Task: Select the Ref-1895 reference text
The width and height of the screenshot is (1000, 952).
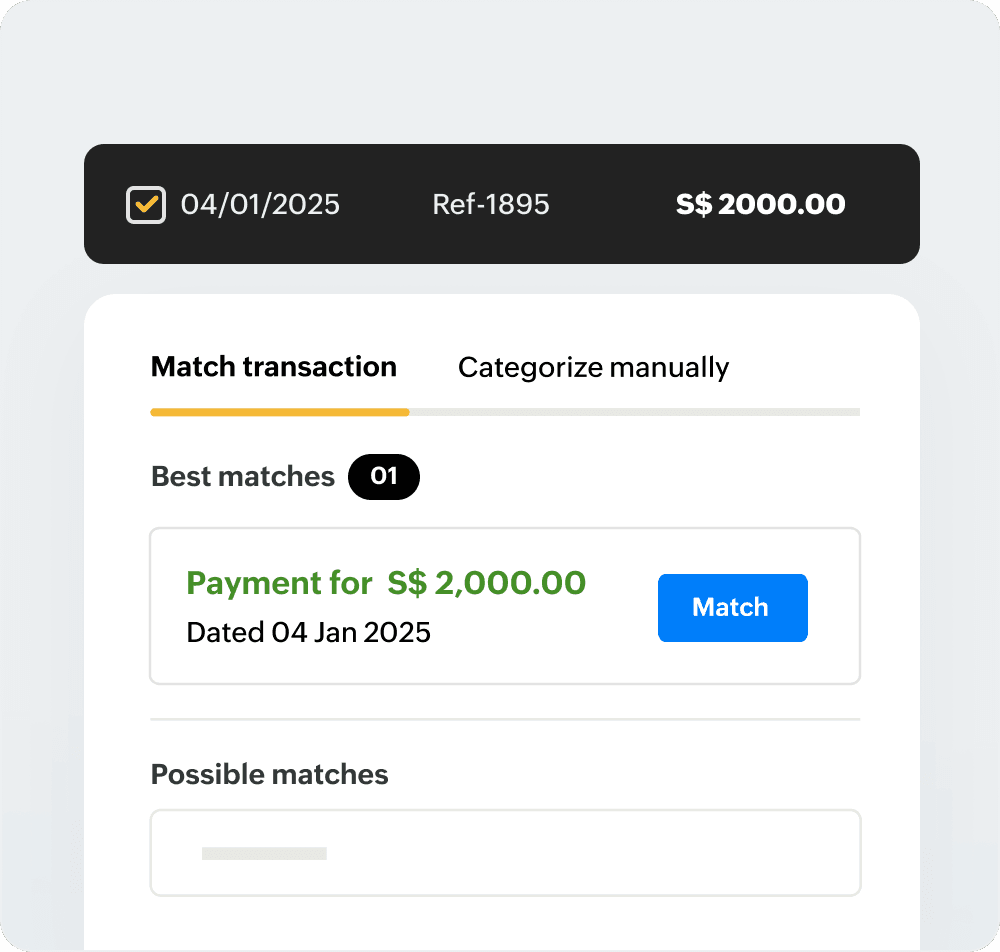Action: coord(491,205)
